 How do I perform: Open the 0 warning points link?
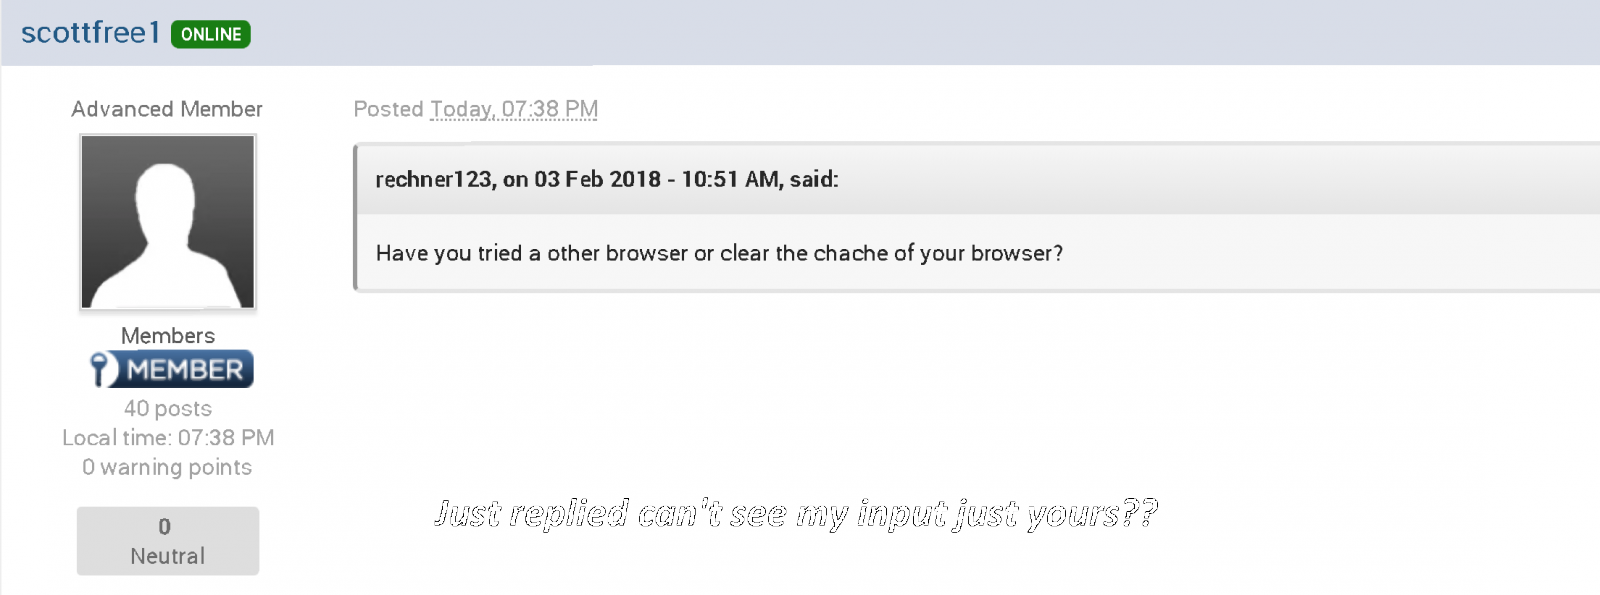coord(167,468)
